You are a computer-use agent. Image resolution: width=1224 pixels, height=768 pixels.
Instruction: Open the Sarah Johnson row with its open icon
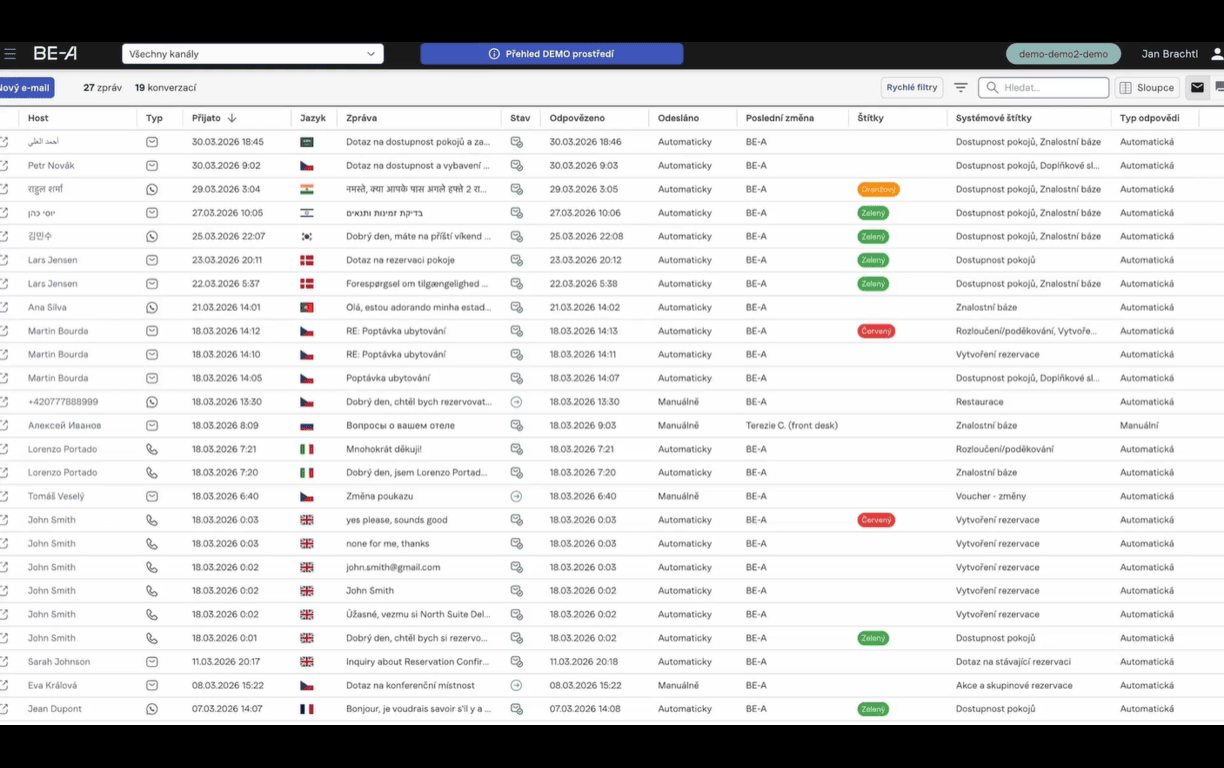pos(5,662)
